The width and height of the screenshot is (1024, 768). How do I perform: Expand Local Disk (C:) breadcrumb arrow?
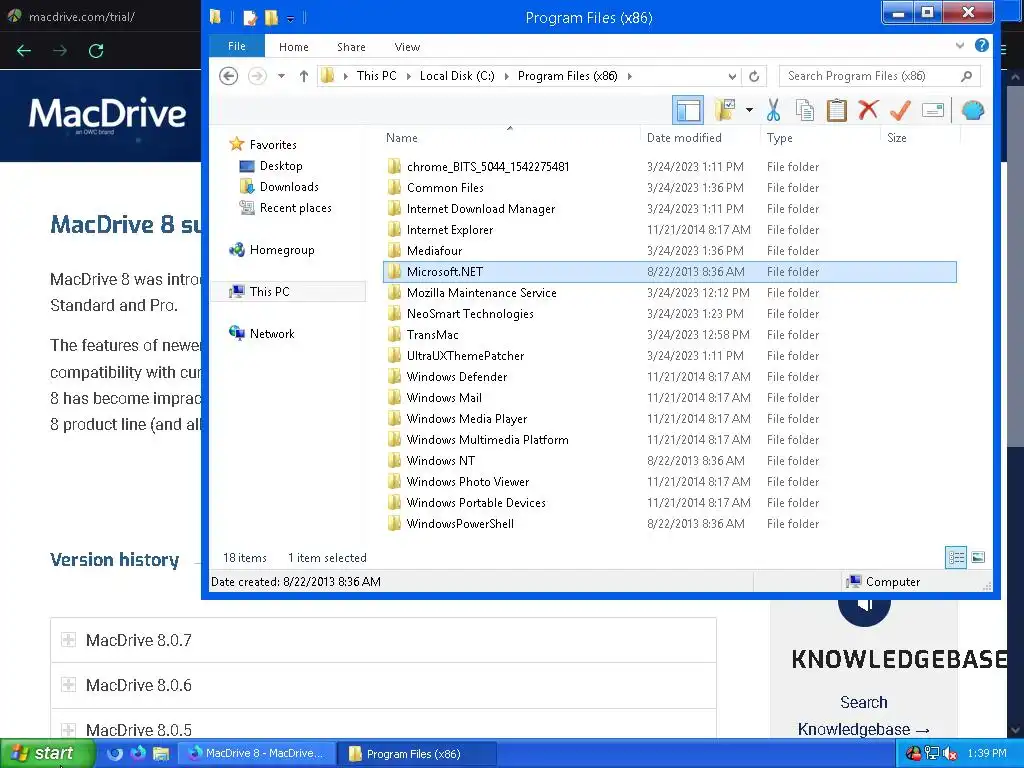(506, 76)
